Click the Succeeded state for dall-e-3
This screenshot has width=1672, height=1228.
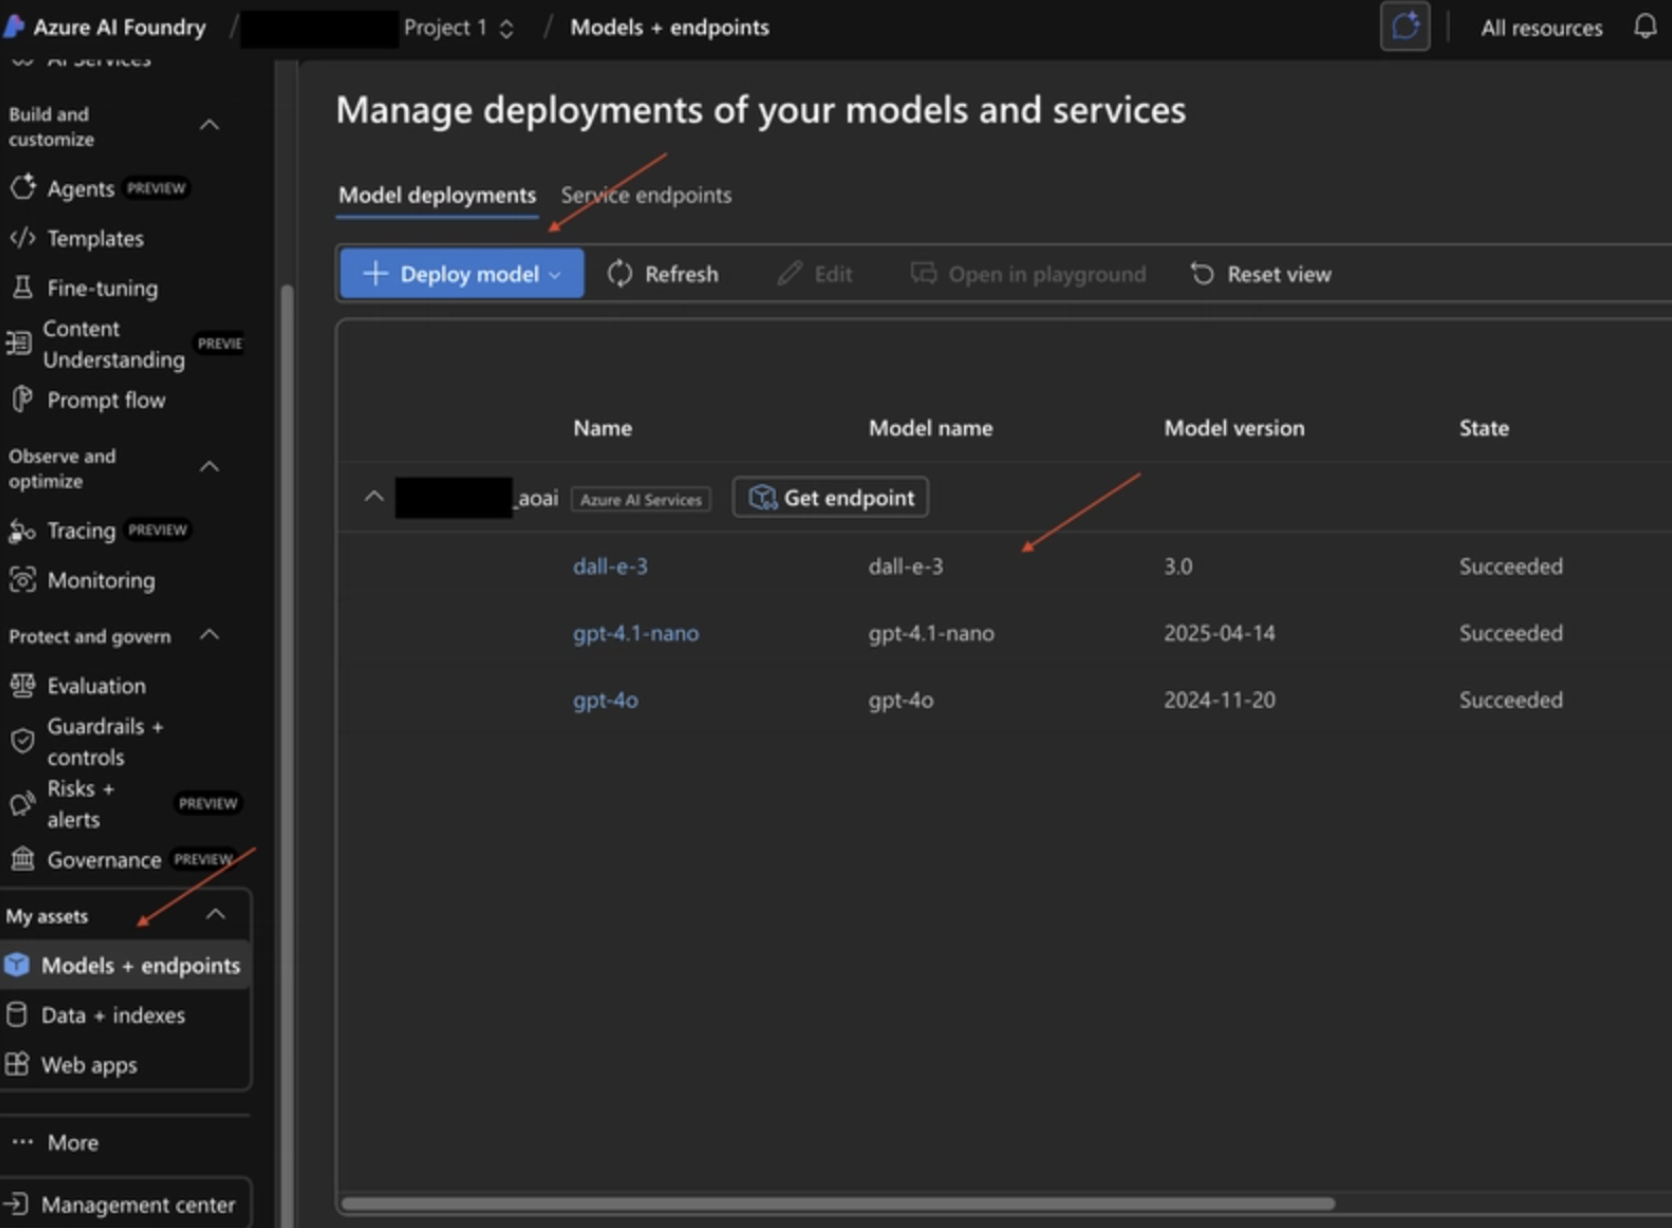coord(1510,566)
